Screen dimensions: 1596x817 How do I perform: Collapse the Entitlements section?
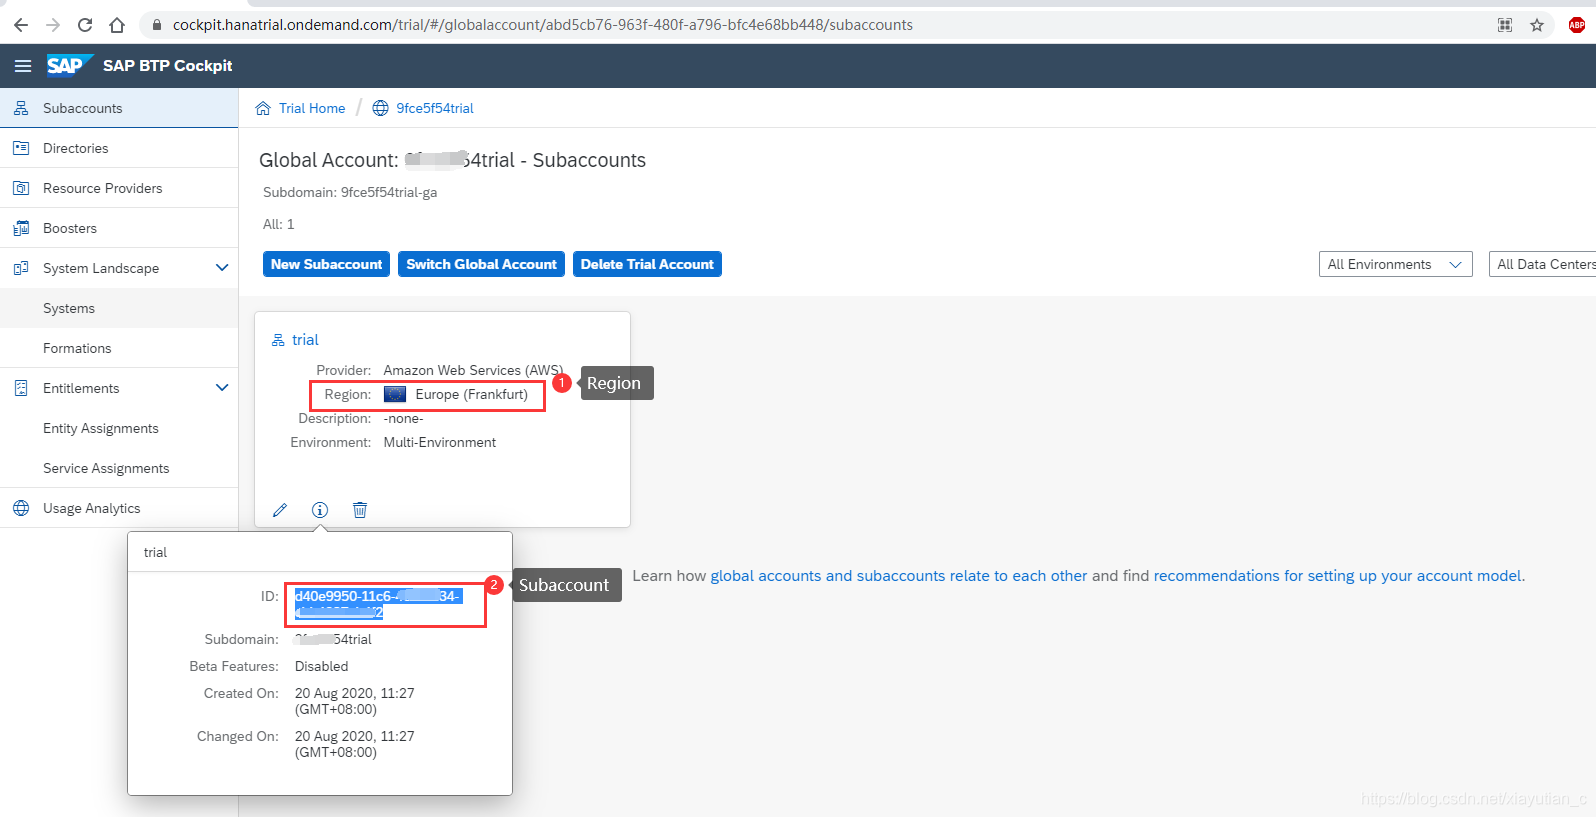(222, 388)
